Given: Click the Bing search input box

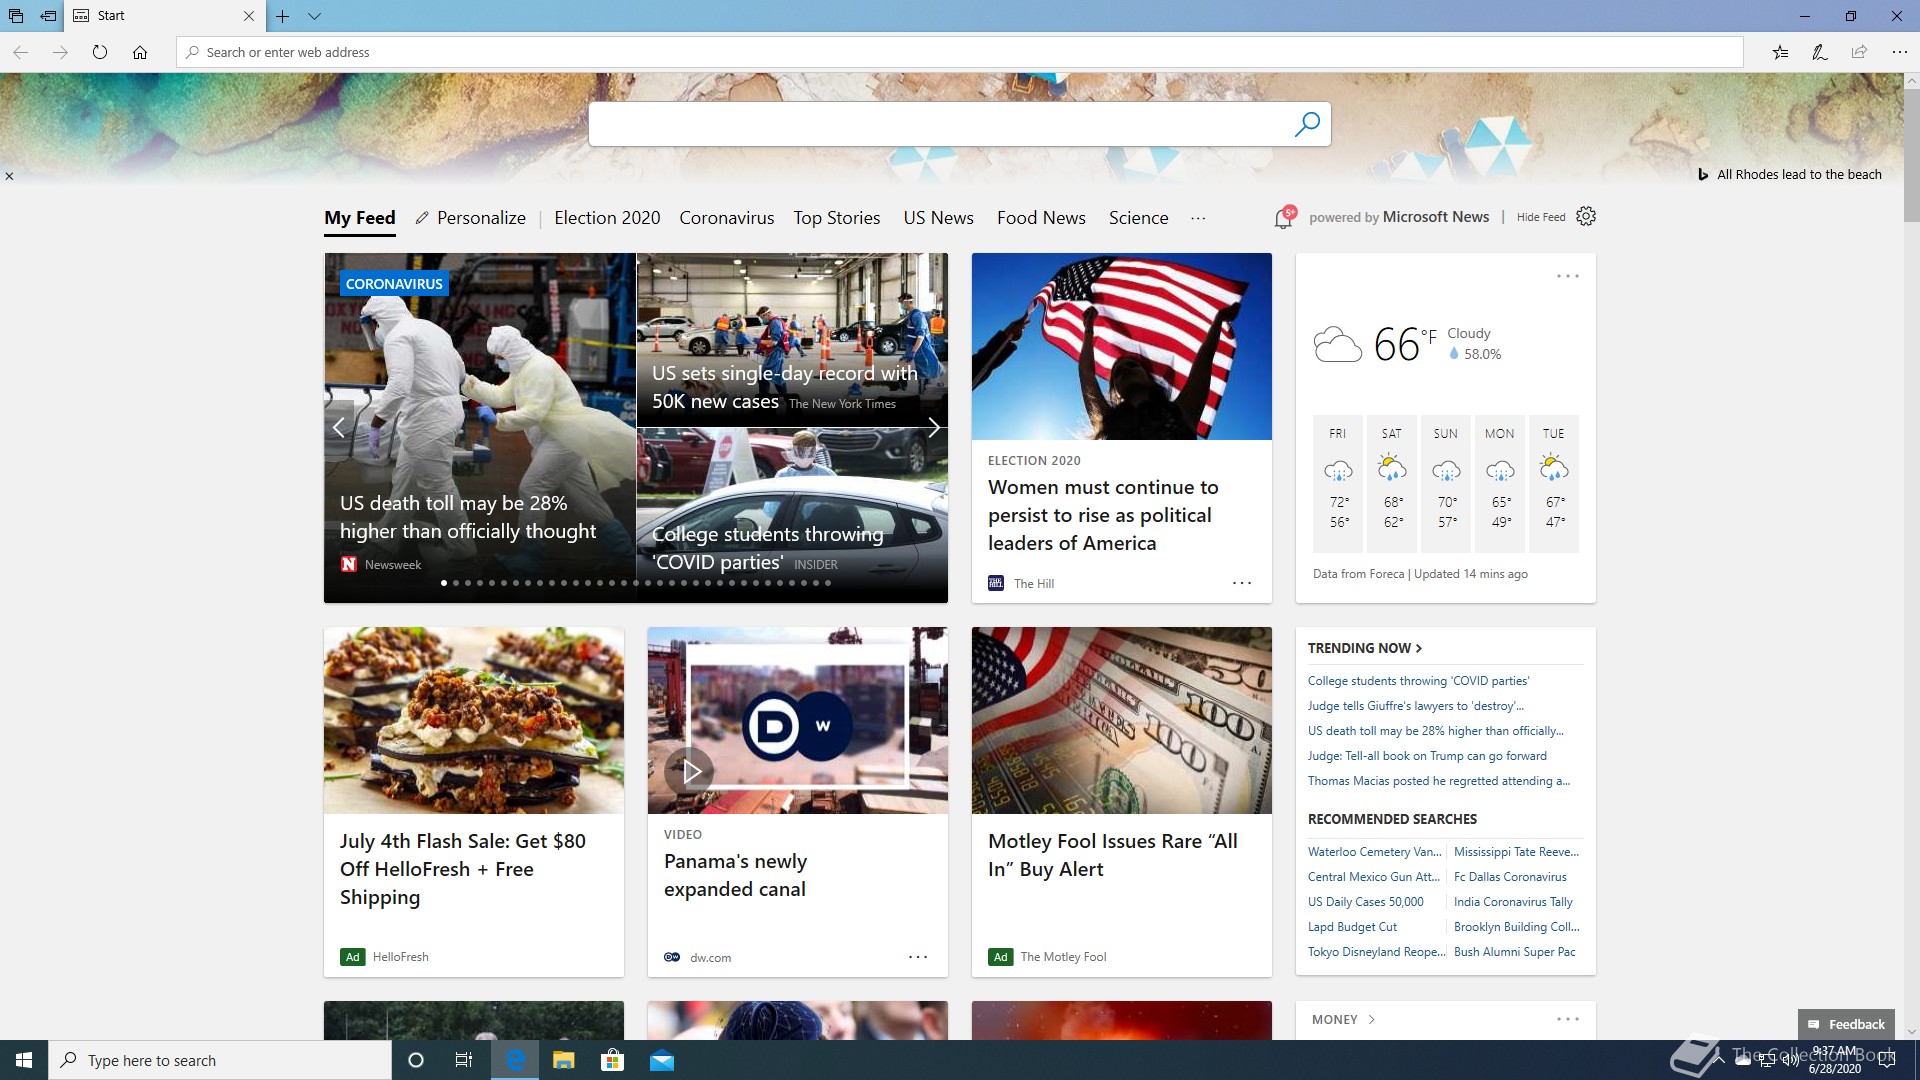Looking at the screenshot, I should (x=938, y=124).
